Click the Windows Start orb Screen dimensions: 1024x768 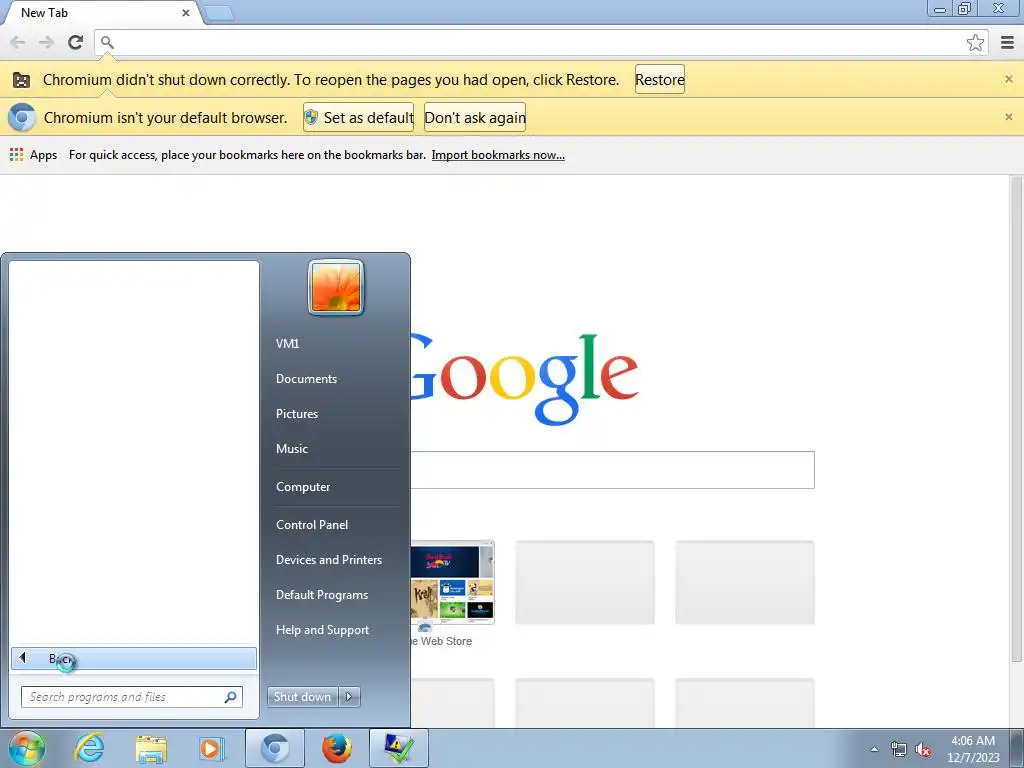(26, 748)
